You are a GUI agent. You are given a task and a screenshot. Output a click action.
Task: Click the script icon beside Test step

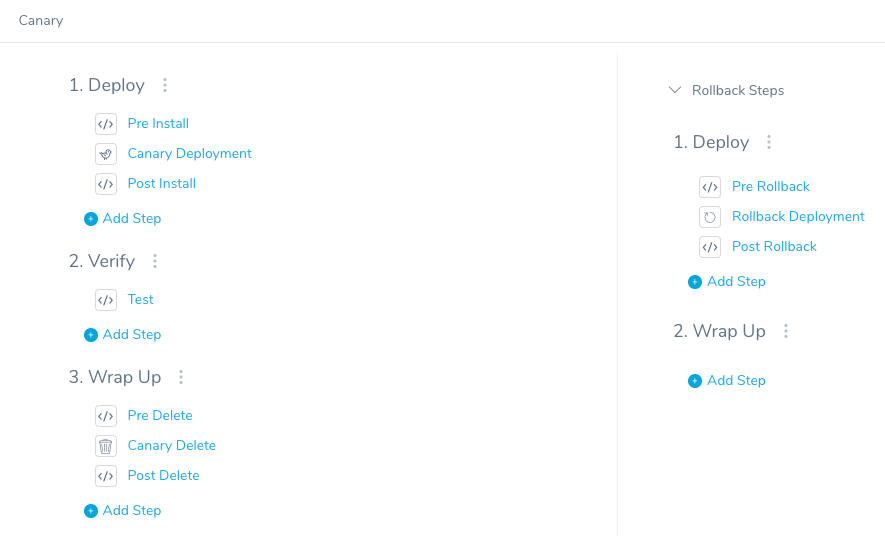[106, 300]
